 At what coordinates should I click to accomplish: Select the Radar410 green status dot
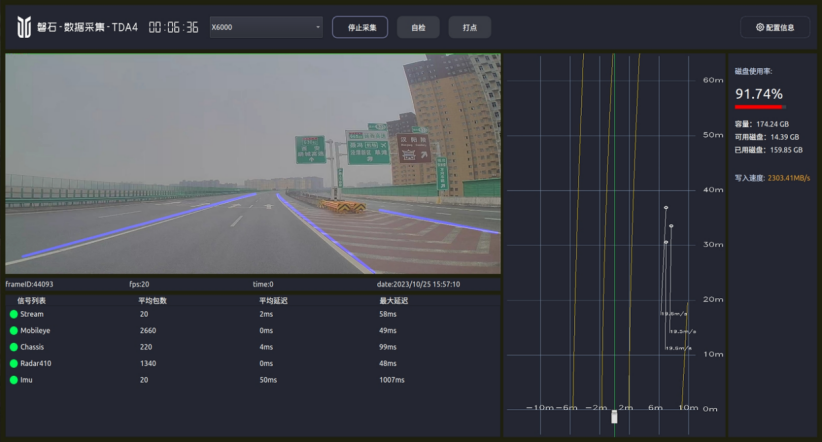14,363
